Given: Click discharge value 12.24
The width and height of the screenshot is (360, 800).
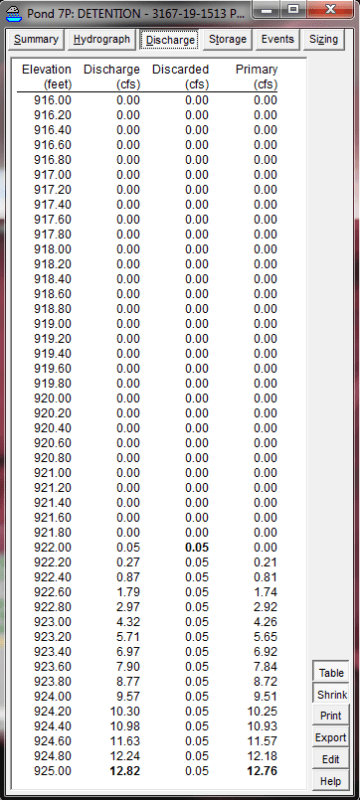Looking at the screenshot, I should click(x=125, y=756).
